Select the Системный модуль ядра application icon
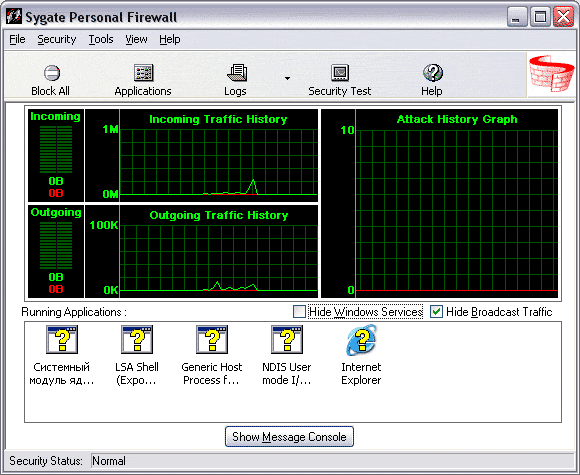Screen dimensions: 580x475 (62, 340)
